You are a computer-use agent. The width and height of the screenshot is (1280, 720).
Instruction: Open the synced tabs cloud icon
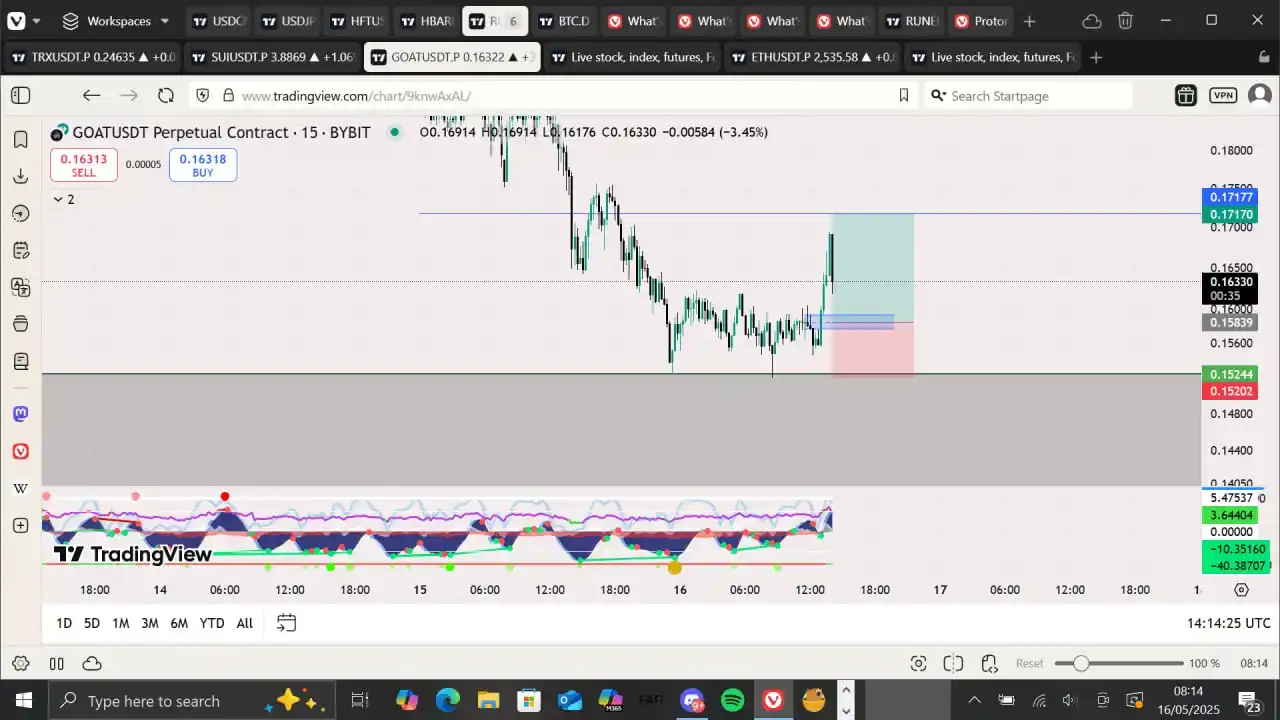(x=1092, y=21)
